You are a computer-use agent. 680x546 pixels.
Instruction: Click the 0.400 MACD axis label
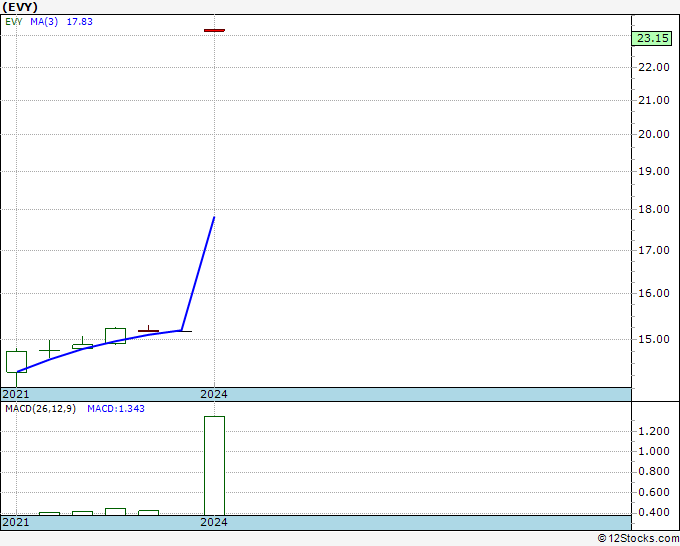tap(654, 512)
